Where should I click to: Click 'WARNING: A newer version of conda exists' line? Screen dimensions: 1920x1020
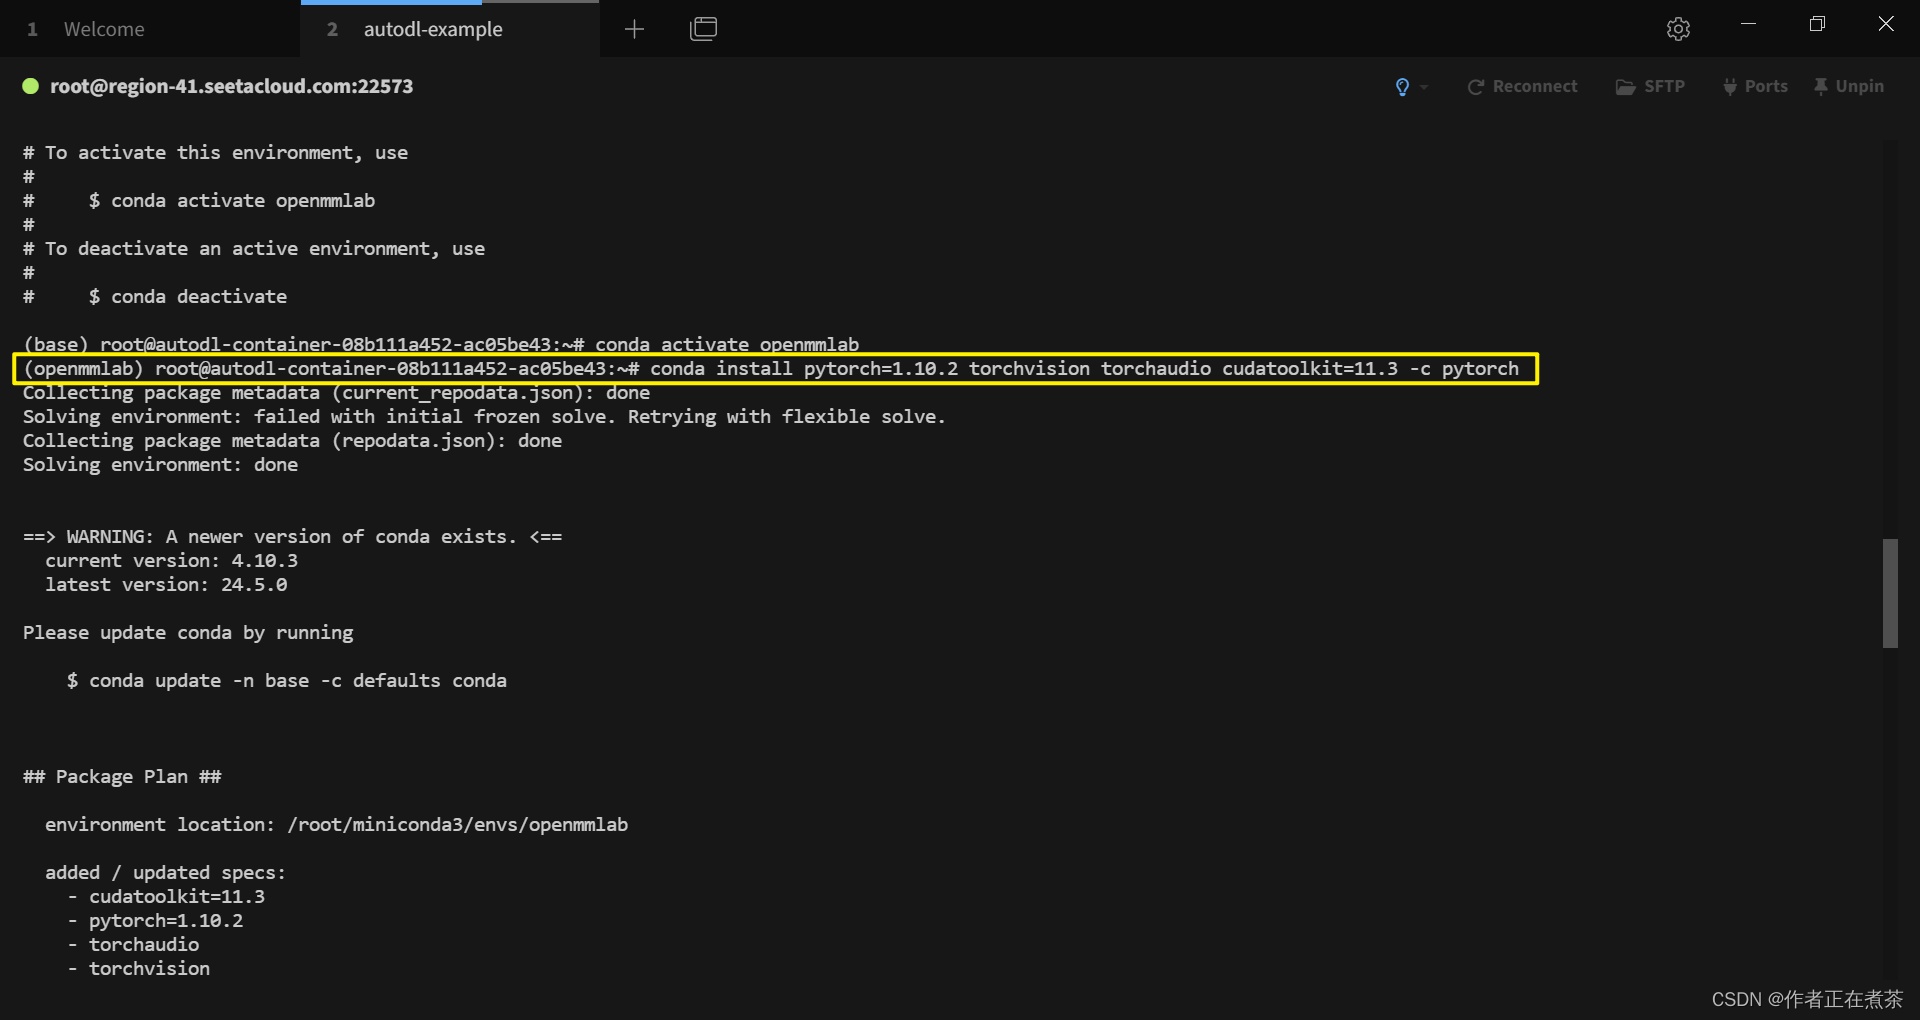(x=292, y=537)
